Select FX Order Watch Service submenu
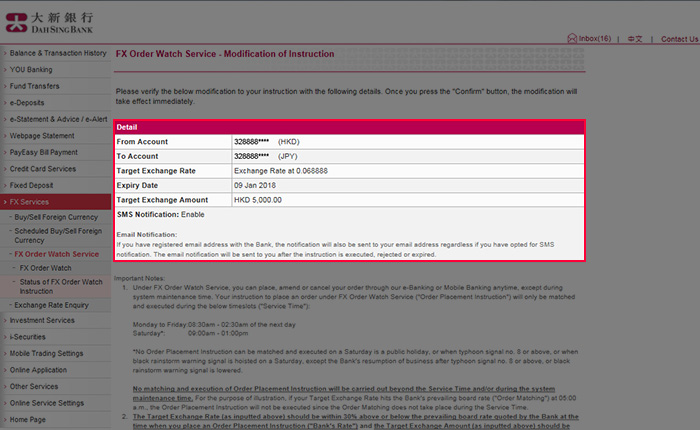The width and height of the screenshot is (700, 430). [x=56, y=254]
